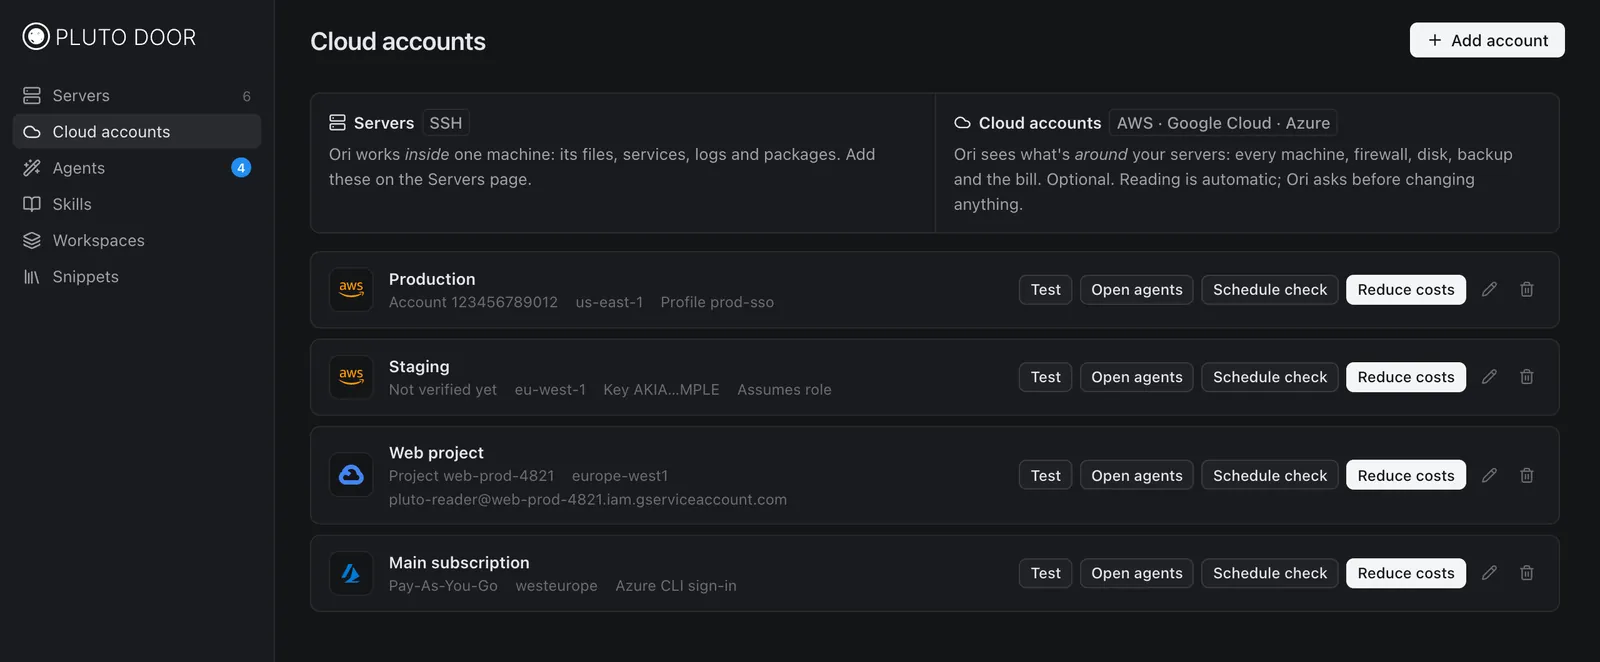The width and height of the screenshot is (1600, 662).
Task: Reduce costs for Staging account
Action: click(1406, 377)
